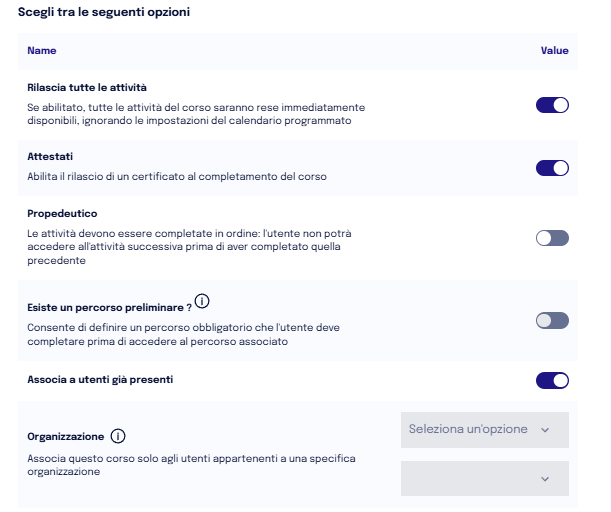Turn off the Attestati switch
Screen dimensions: 611x512
pos(552,168)
